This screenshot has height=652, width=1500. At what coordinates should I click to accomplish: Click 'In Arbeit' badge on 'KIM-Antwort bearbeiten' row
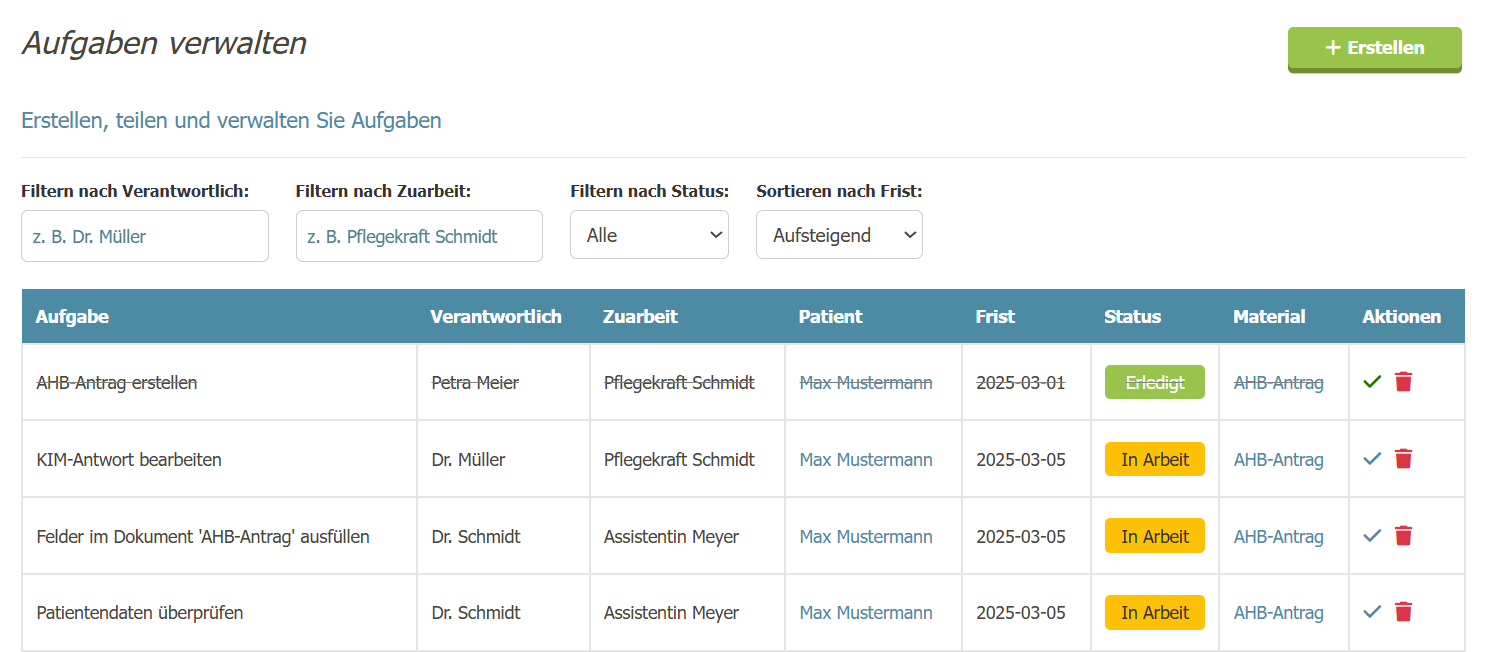click(x=1154, y=458)
